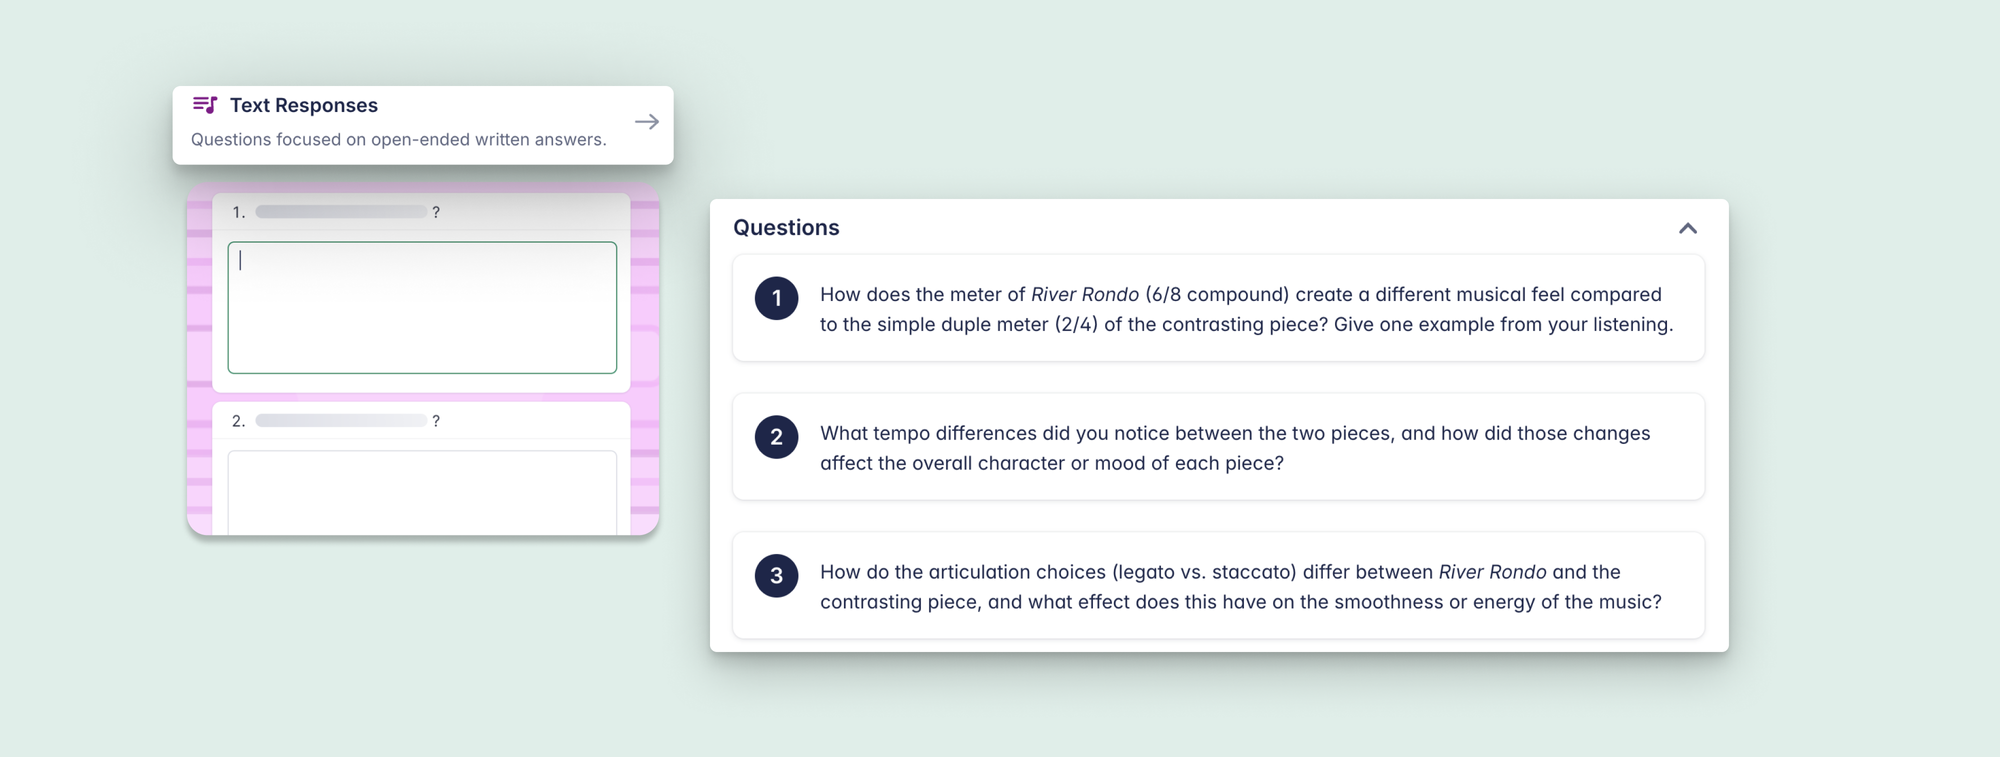Click the number 1 question badge

pyautogui.click(x=776, y=298)
